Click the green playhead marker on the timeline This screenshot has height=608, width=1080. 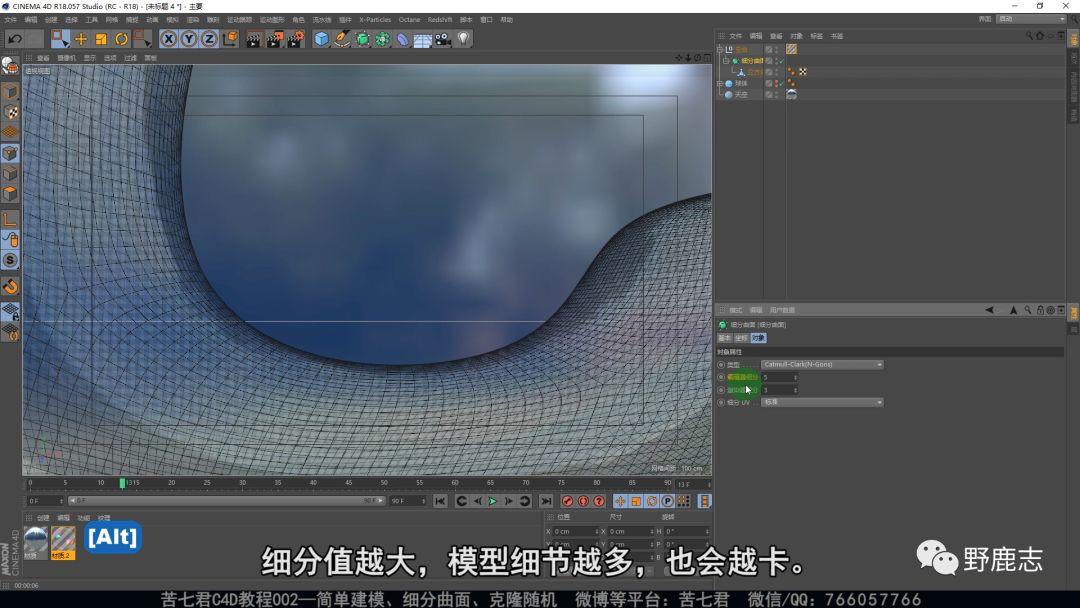click(x=122, y=483)
